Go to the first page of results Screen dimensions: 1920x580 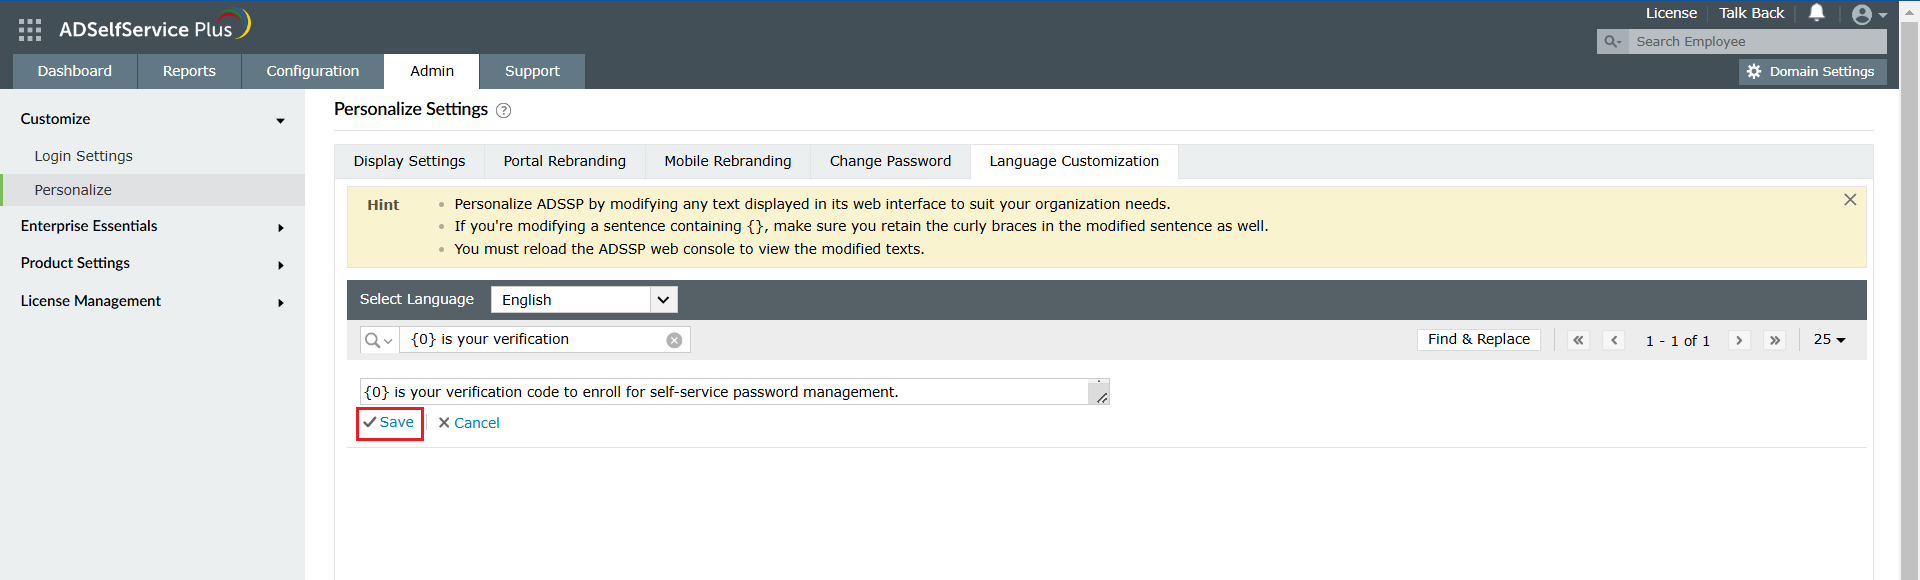click(x=1578, y=340)
